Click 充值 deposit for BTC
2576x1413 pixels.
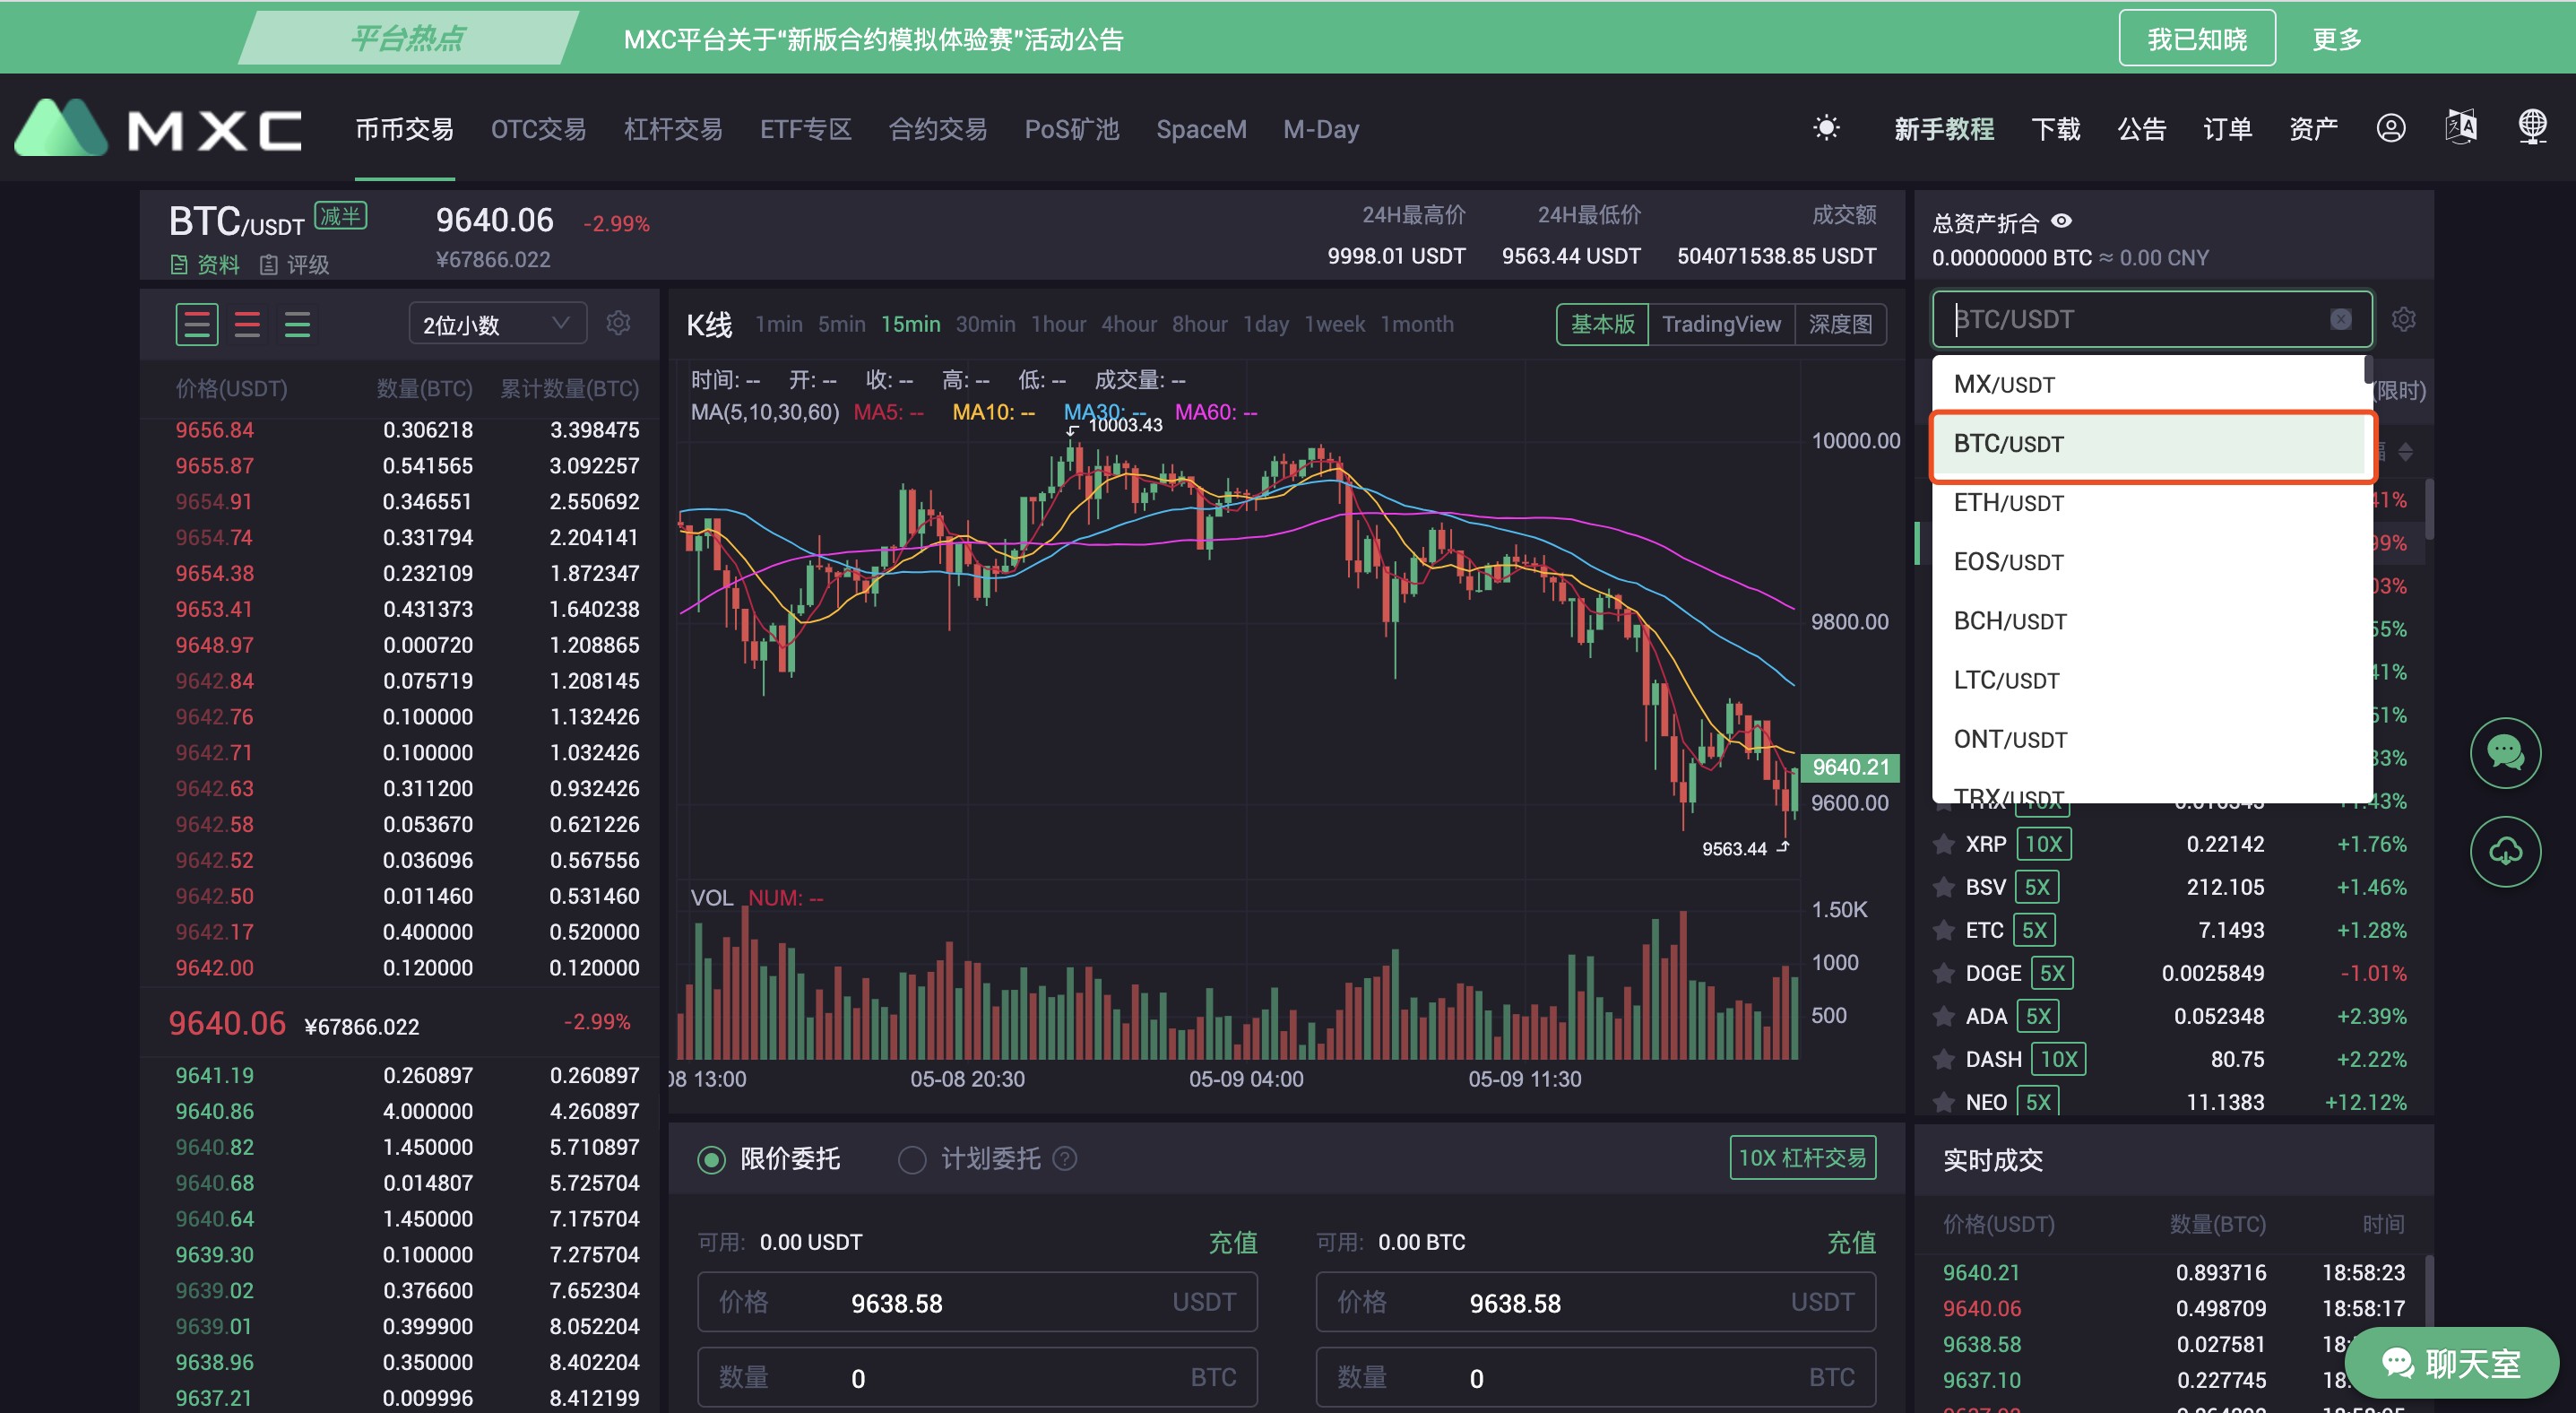click(1851, 1242)
